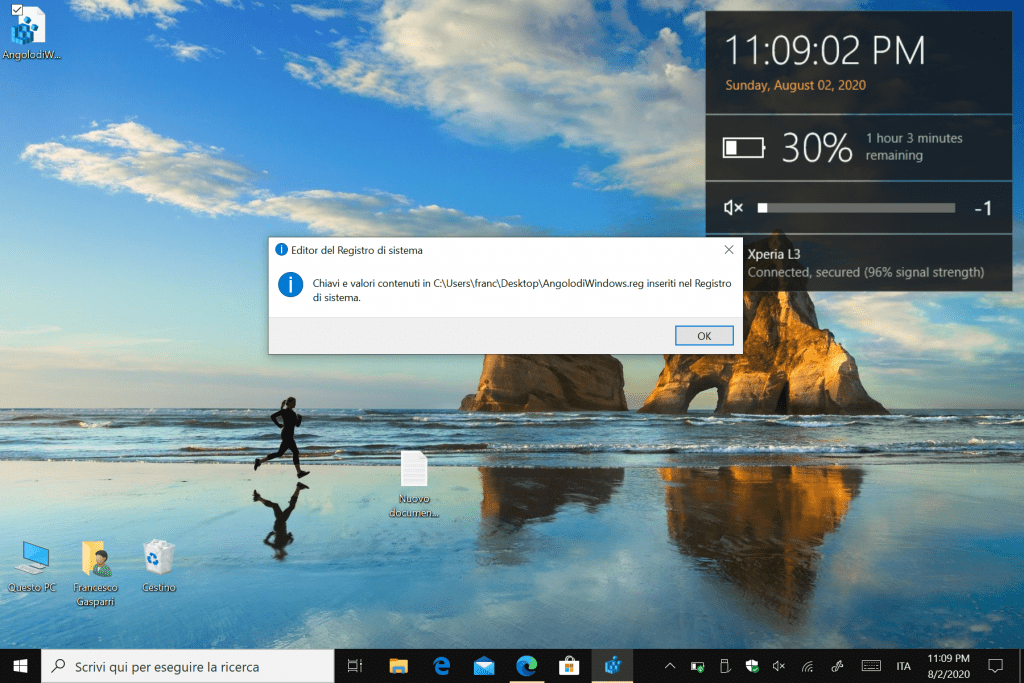Screen dimensions: 1024x683
Task: Open legacy Microsoft Edge in taskbar
Action: [441, 666]
